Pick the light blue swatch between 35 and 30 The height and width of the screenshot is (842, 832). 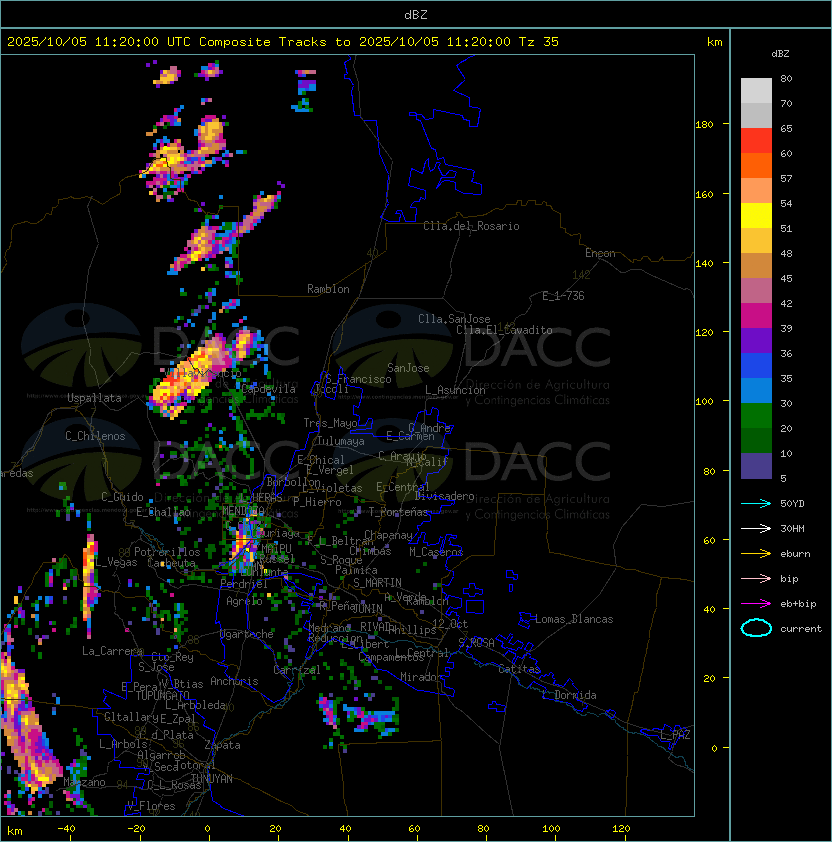(x=756, y=391)
